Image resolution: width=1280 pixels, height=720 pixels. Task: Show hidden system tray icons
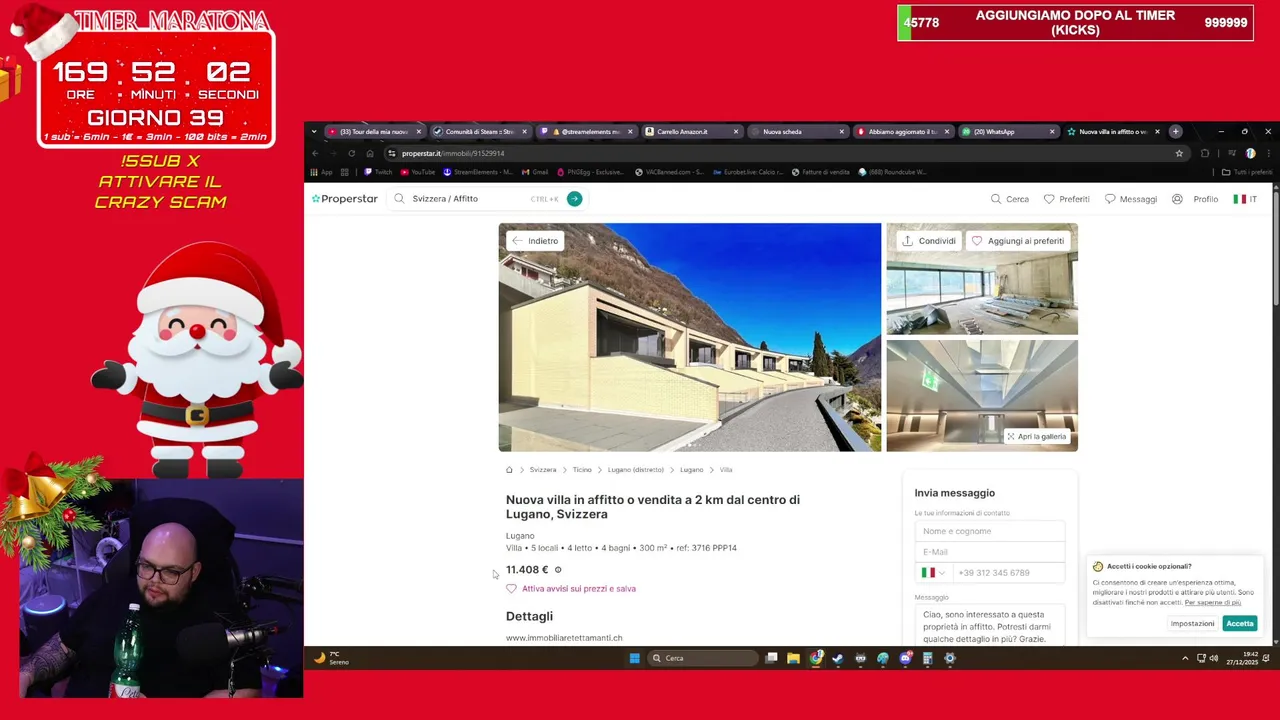1185,658
